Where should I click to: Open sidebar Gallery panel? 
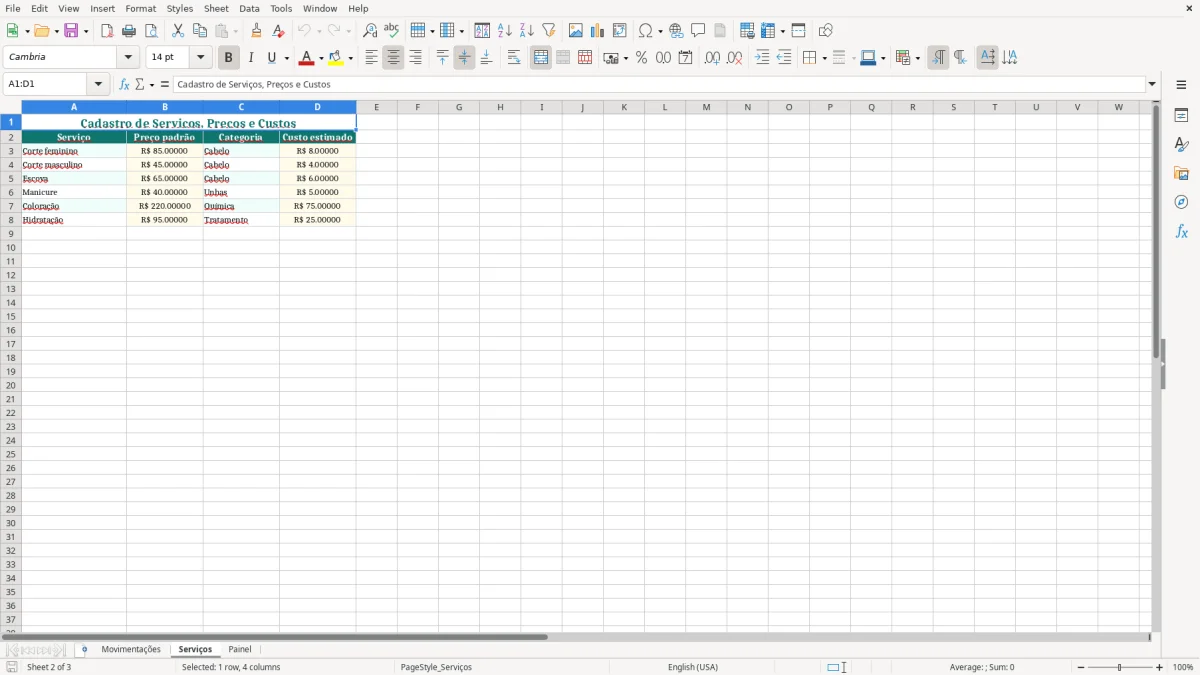pyautogui.click(x=1181, y=174)
